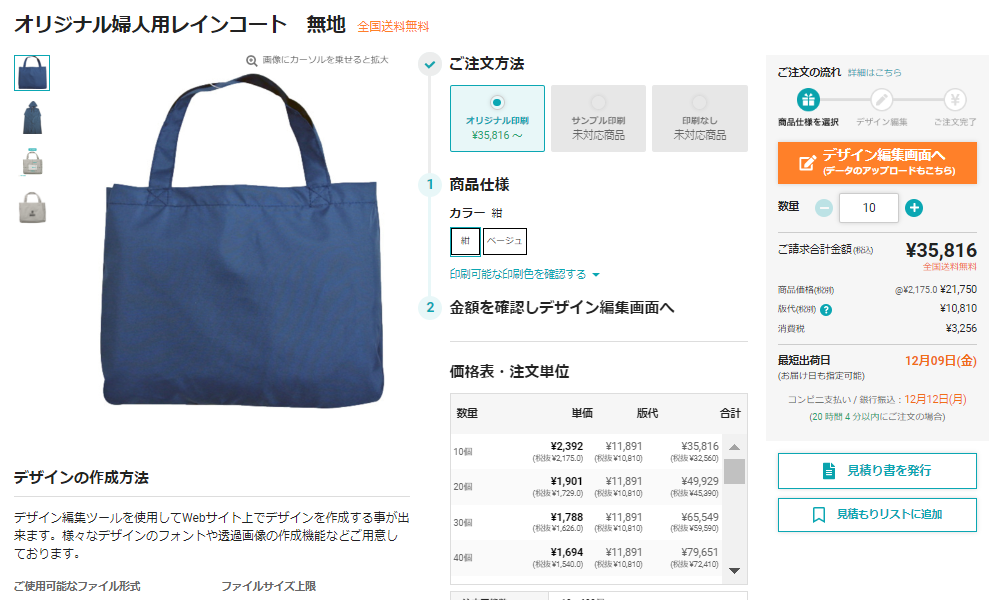Click the minus icon to decrease quantity
The height and width of the screenshot is (600, 997).
[x=824, y=208]
